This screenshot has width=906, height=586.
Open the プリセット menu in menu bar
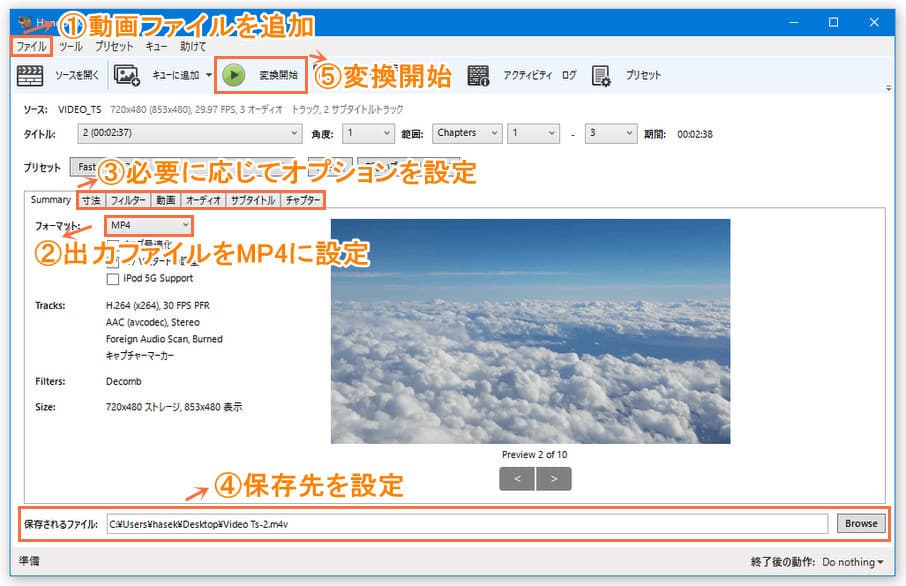(x=114, y=46)
